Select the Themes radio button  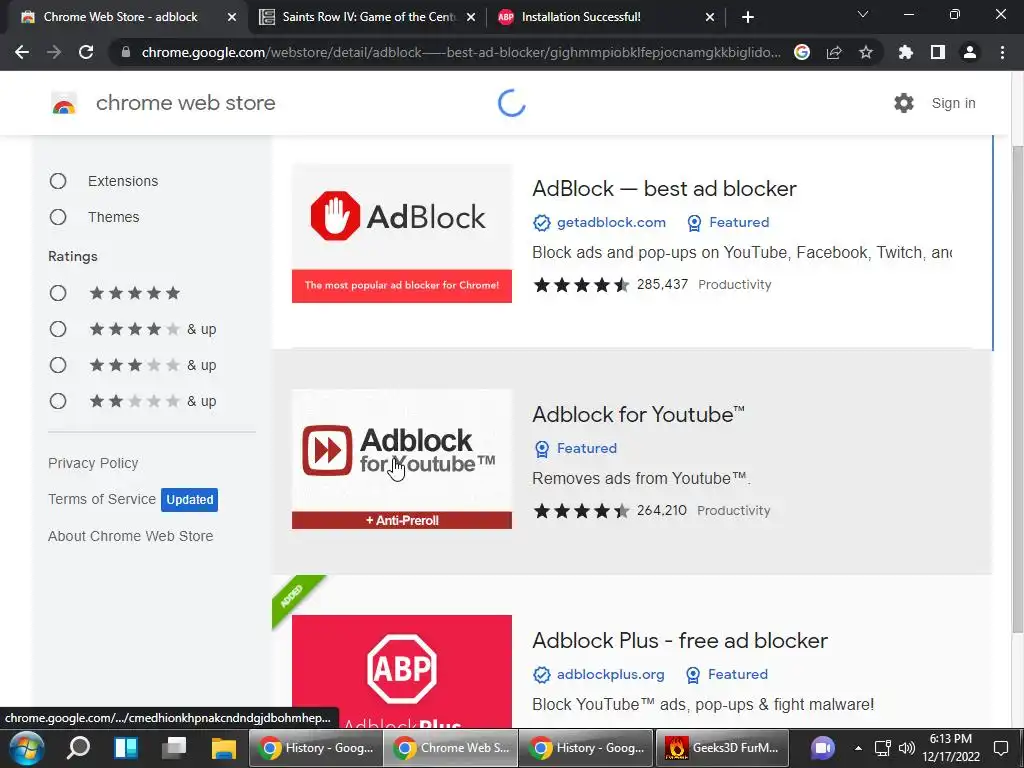coord(58,217)
